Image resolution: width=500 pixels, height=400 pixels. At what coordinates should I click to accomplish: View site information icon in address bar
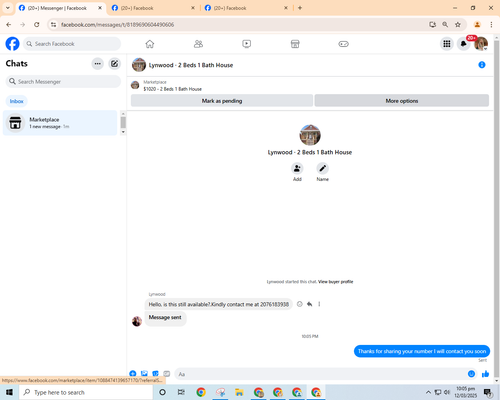click(x=53, y=25)
